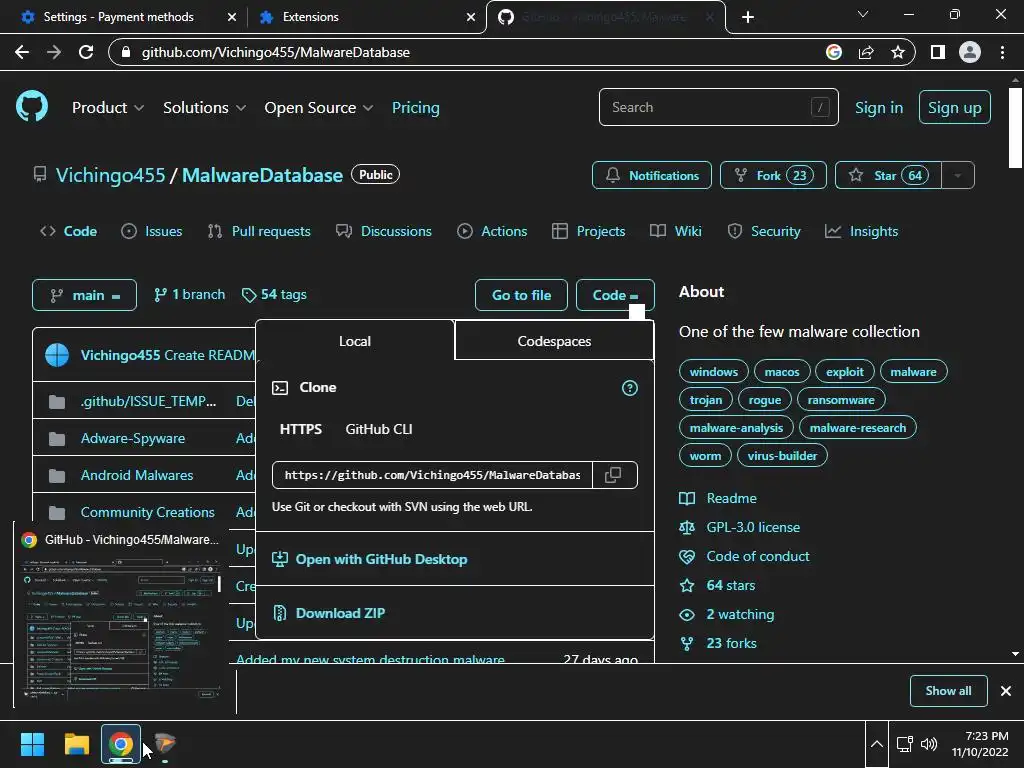Image resolution: width=1024 pixels, height=768 pixels.
Task: Click the Chrome taskbar icon
Action: pyautogui.click(x=120, y=744)
